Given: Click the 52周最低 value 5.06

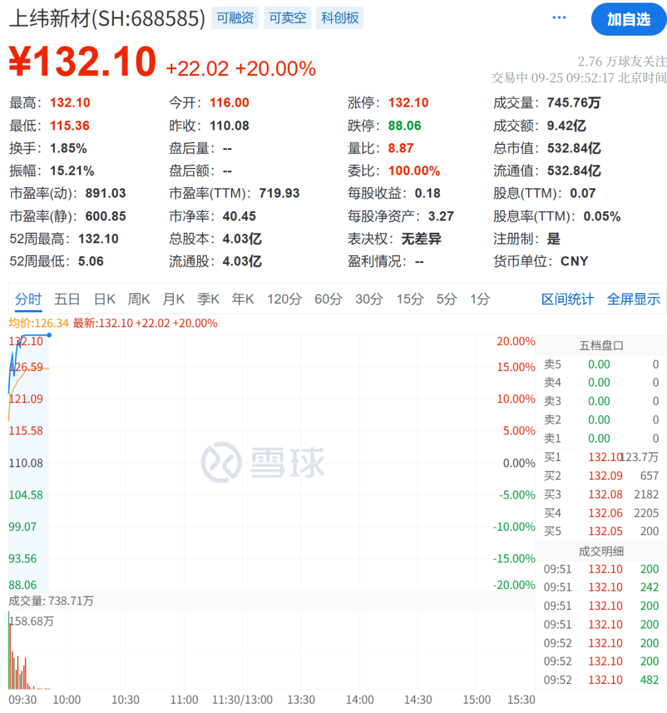Looking at the screenshot, I should click(91, 261).
